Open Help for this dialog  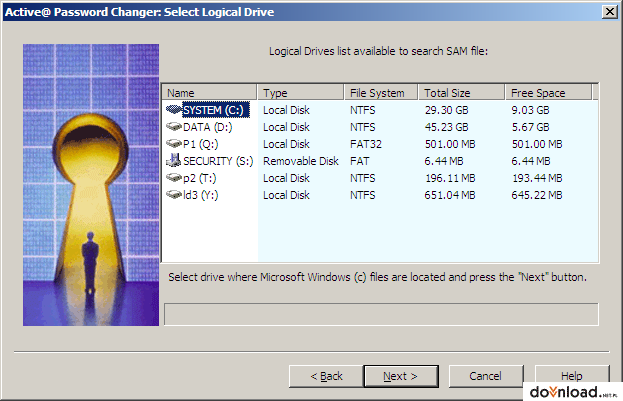[x=571, y=375]
